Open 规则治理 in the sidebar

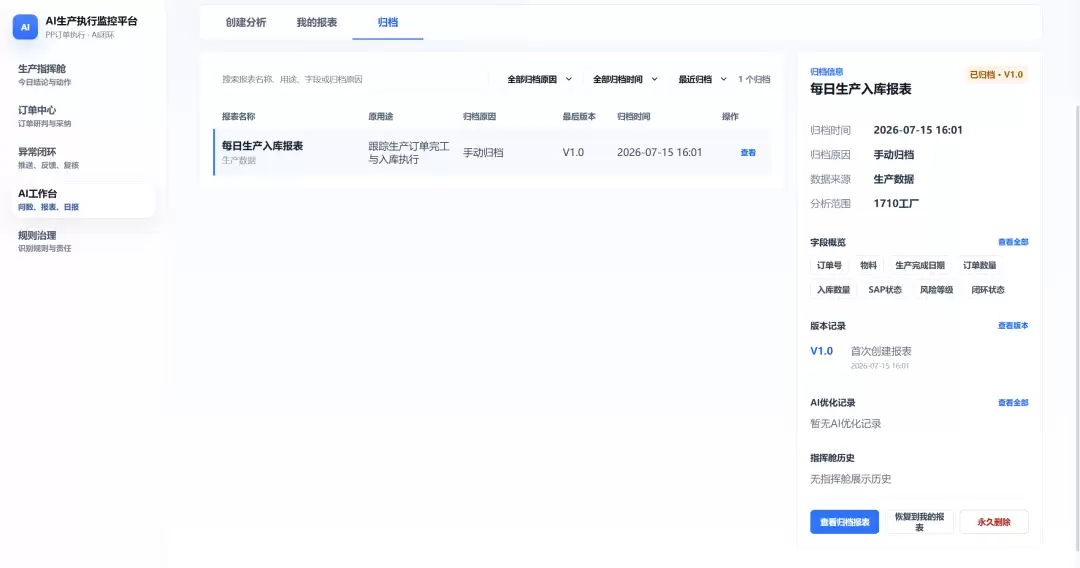[x=83, y=242]
